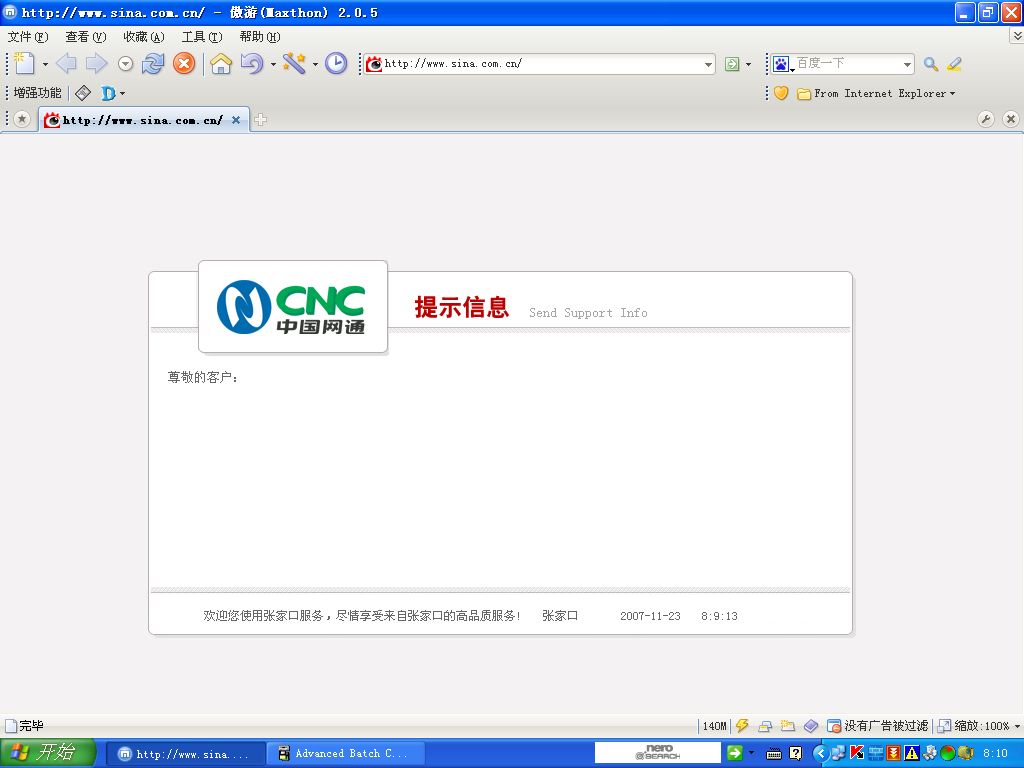Toggle ad filter 没有广告被过滤 status
1024x768 pixels.
[x=877, y=726]
